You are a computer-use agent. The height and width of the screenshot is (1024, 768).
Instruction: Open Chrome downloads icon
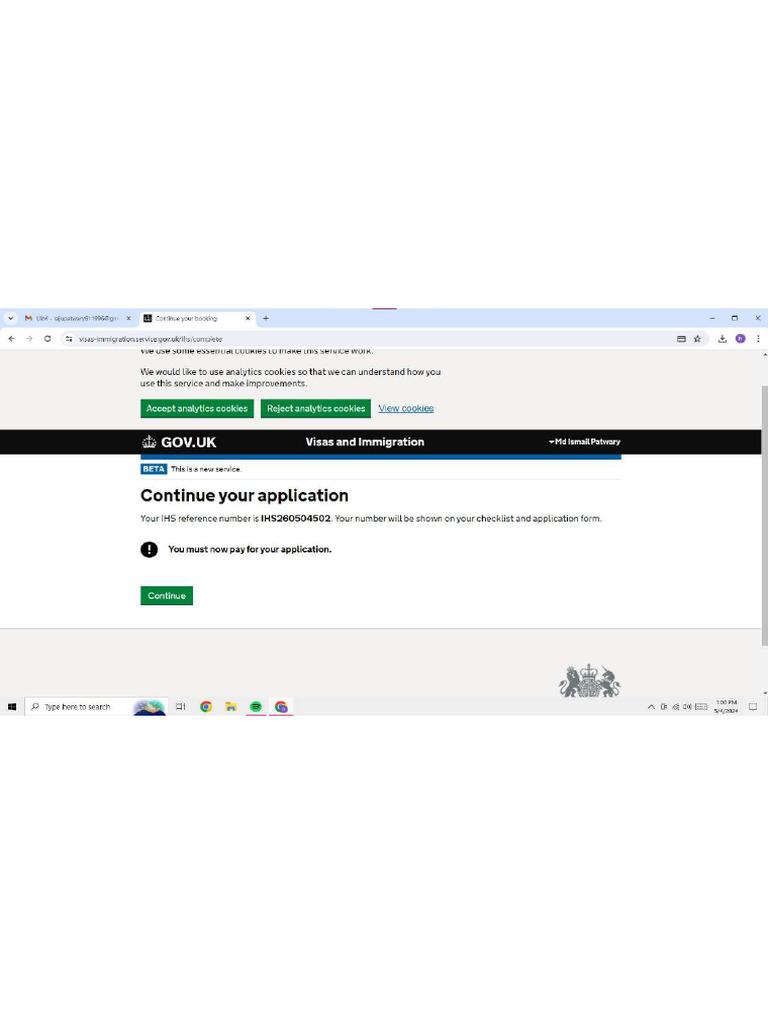click(x=722, y=339)
